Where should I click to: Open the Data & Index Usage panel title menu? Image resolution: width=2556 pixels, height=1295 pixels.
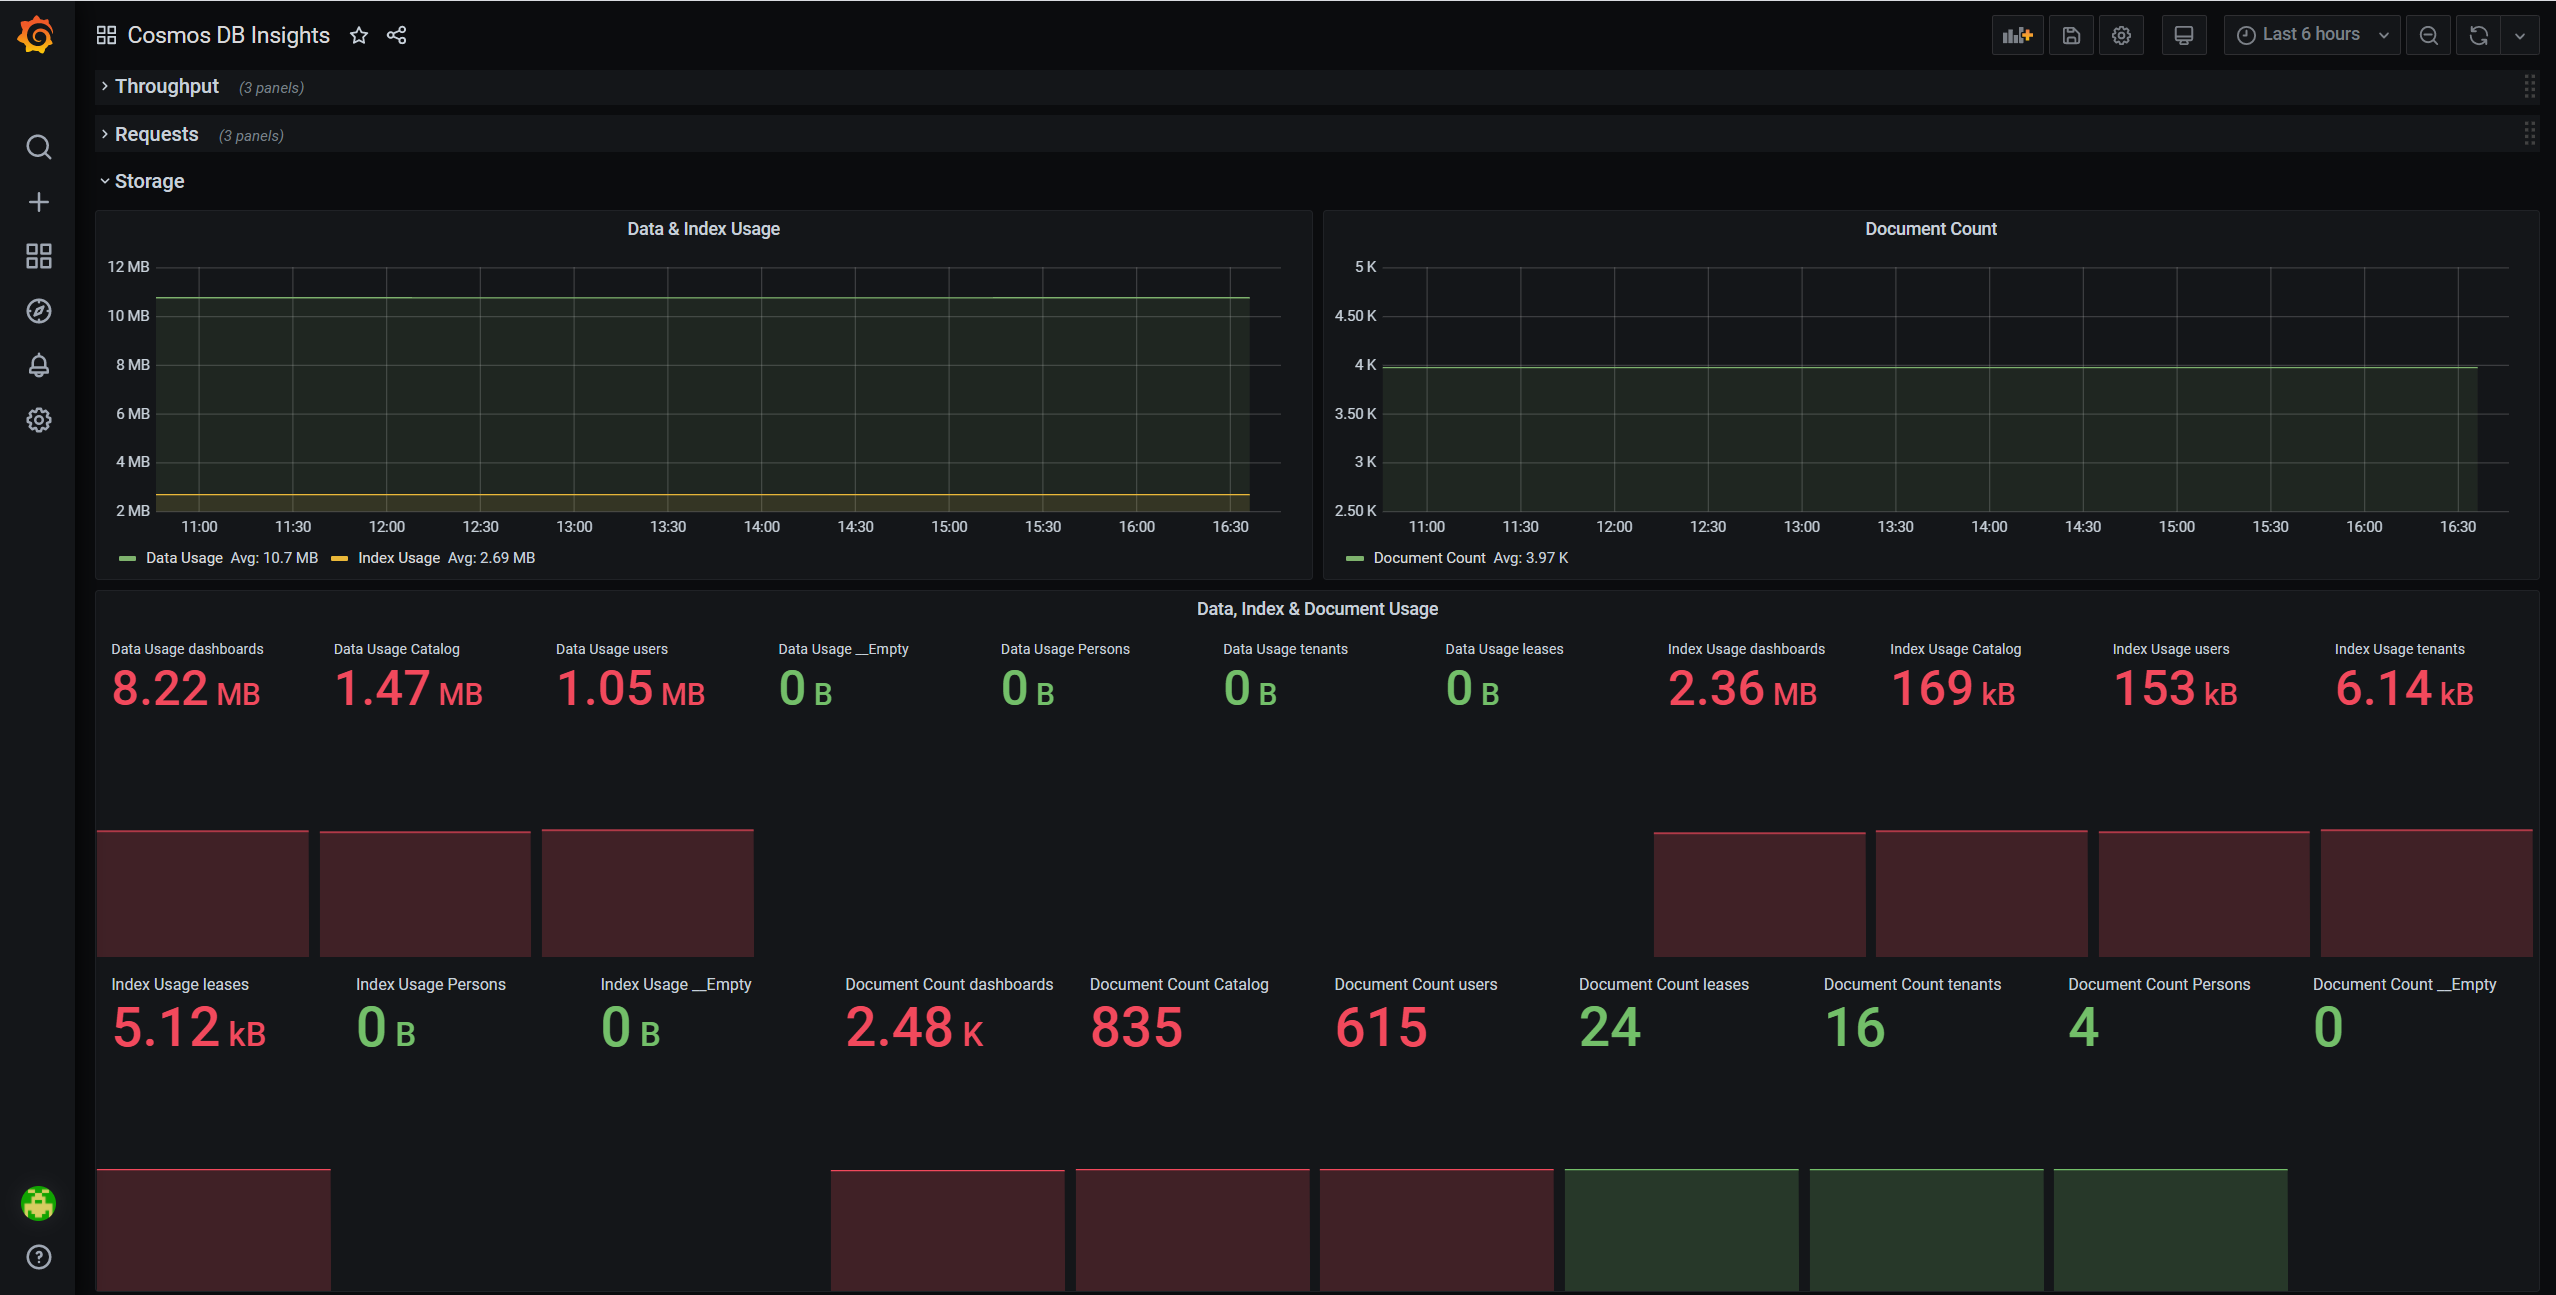(x=703, y=229)
